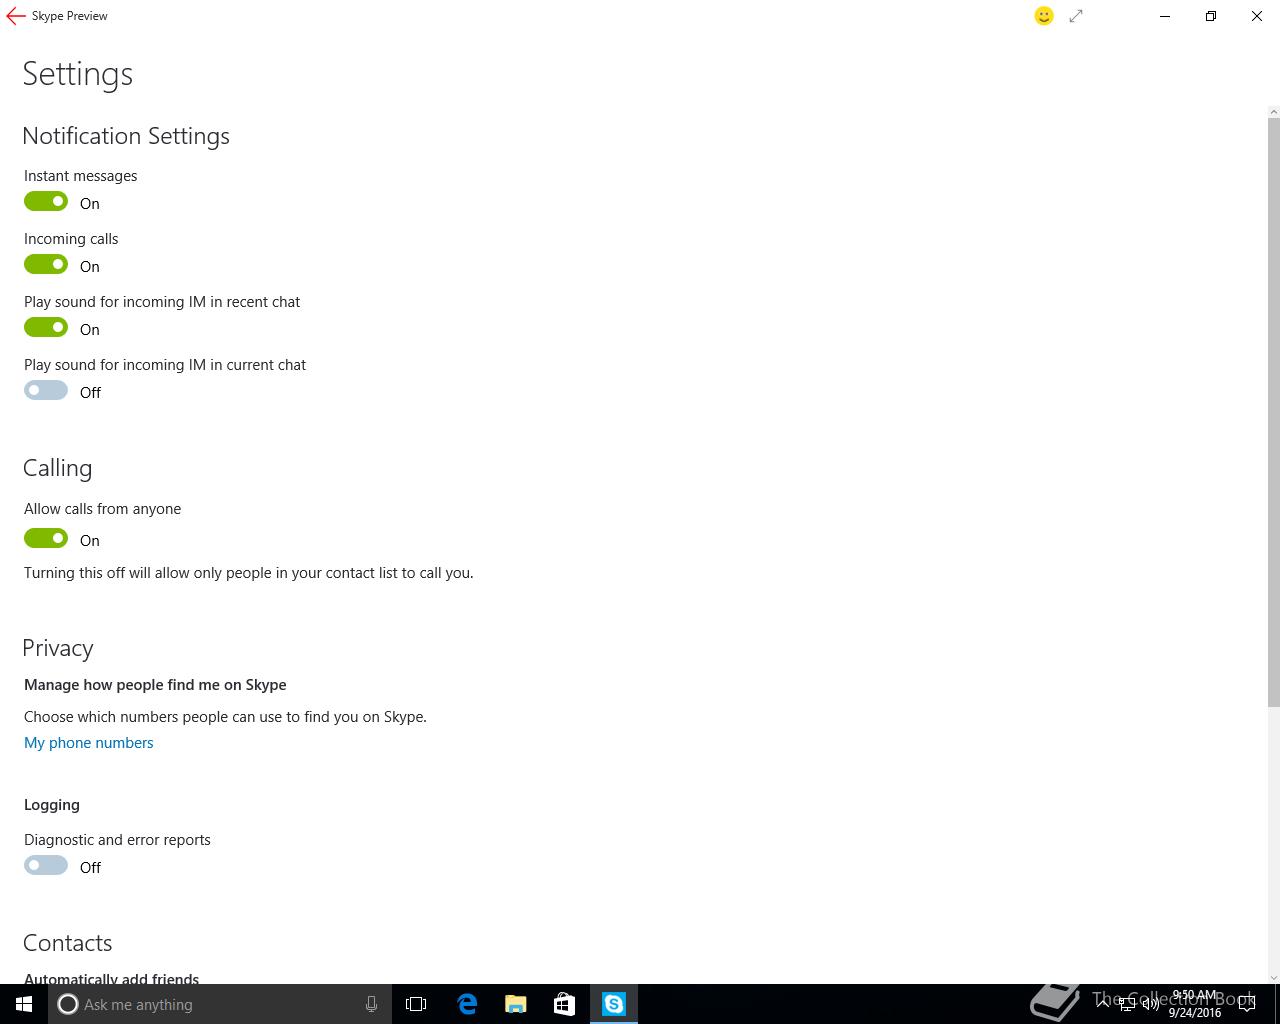This screenshot has height=1024, width=1280.
Task: Click the scrollbar down arrow
Action: [x=1274, y=977]
